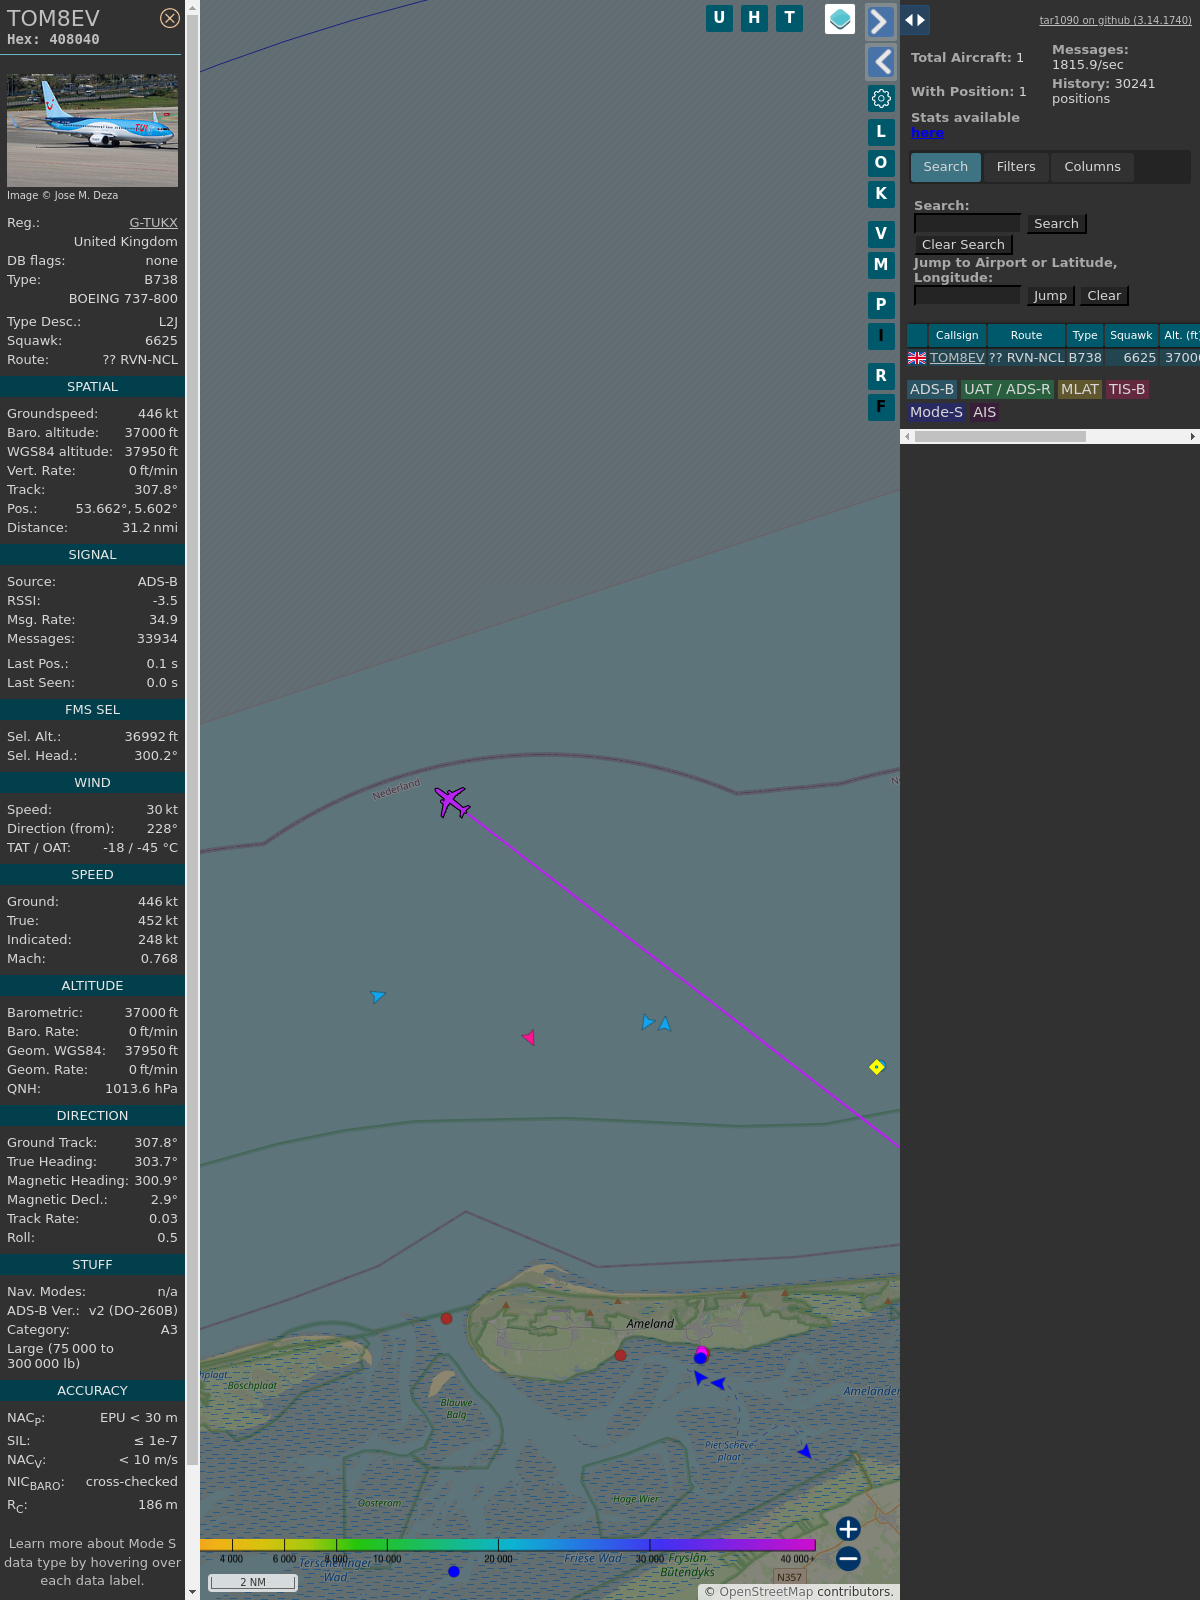Click the Clear Search button
The image size is (1200, 1600).
pos(963,245)
